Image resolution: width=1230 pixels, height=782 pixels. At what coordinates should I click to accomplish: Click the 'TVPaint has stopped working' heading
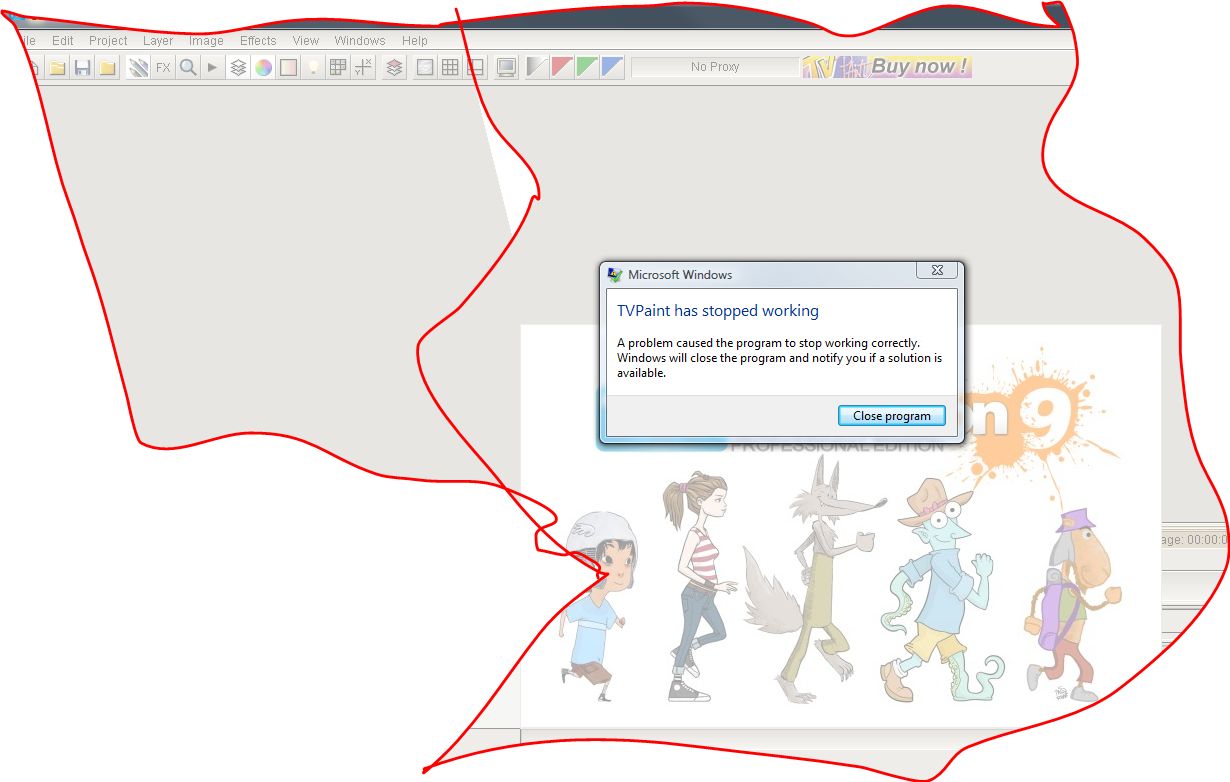click(x=718, y=311)
